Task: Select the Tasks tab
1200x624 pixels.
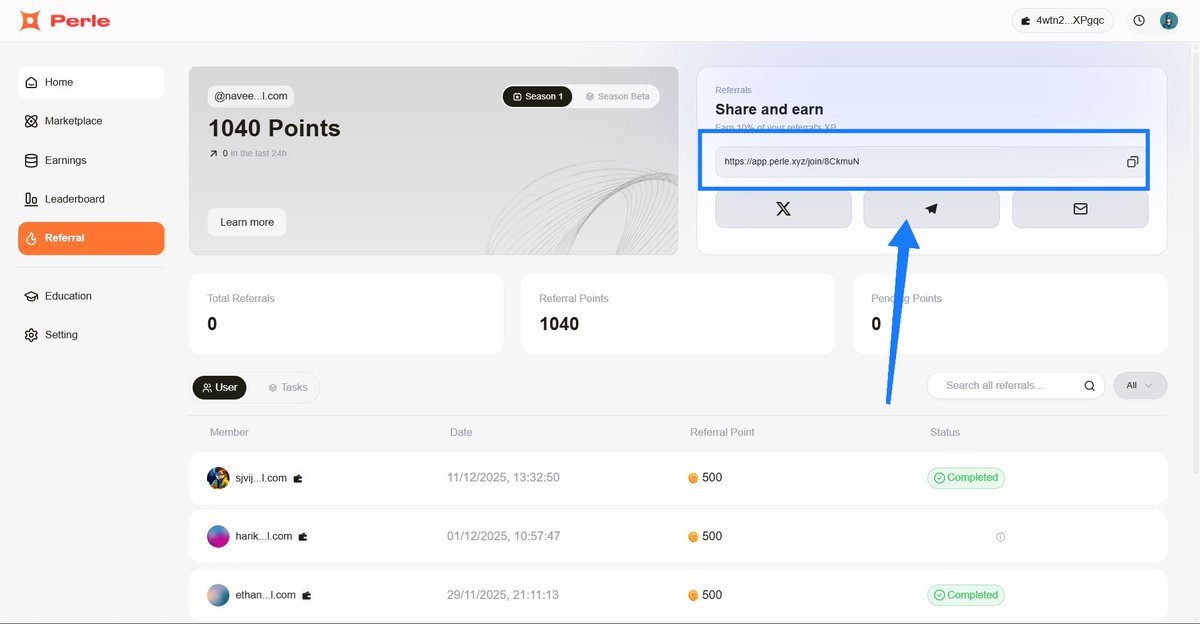Action: pyautogui.click(x=287, y=387)
